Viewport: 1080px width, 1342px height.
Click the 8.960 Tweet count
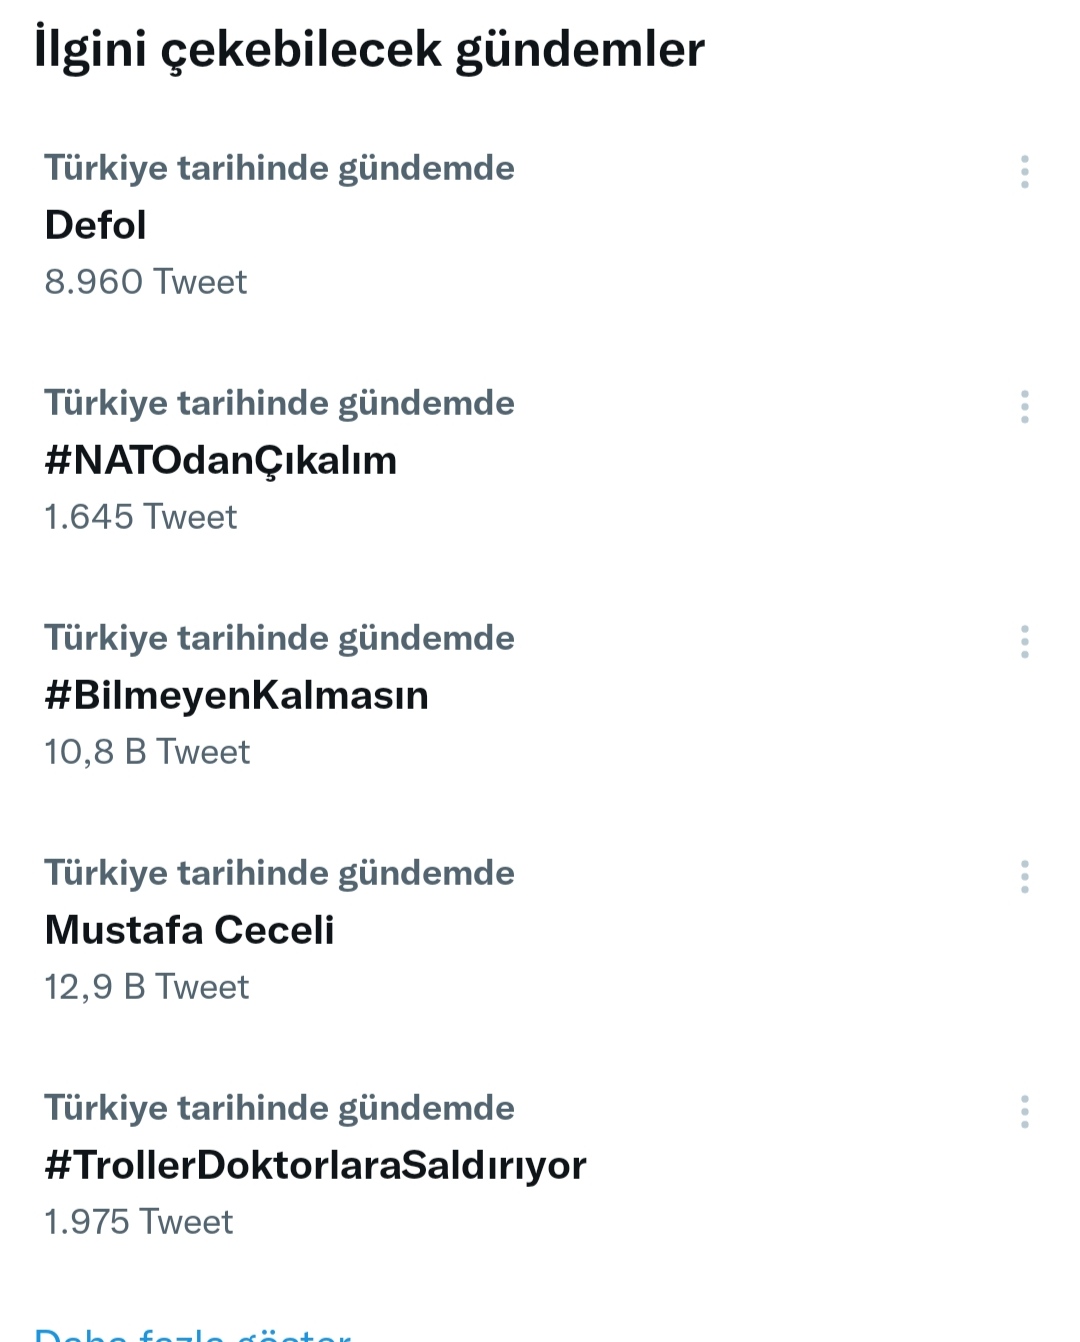(146, 282)
